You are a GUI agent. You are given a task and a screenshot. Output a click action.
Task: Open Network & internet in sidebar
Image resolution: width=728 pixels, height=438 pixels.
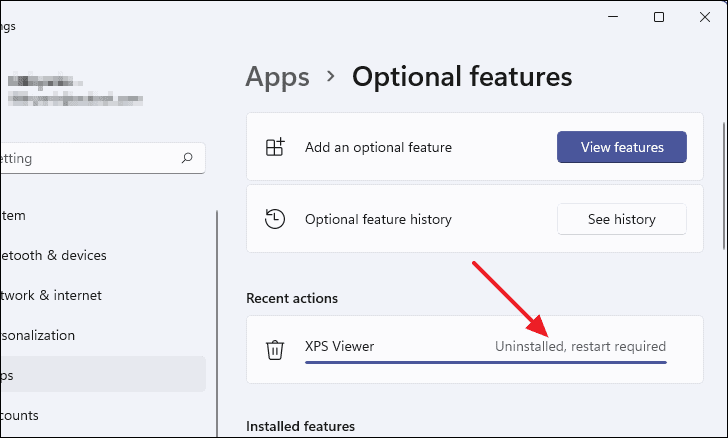pos(51,295)
